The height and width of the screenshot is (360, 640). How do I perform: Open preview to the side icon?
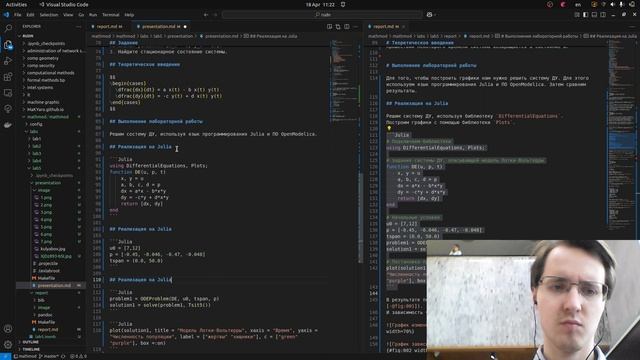click(x=329, y=27)
